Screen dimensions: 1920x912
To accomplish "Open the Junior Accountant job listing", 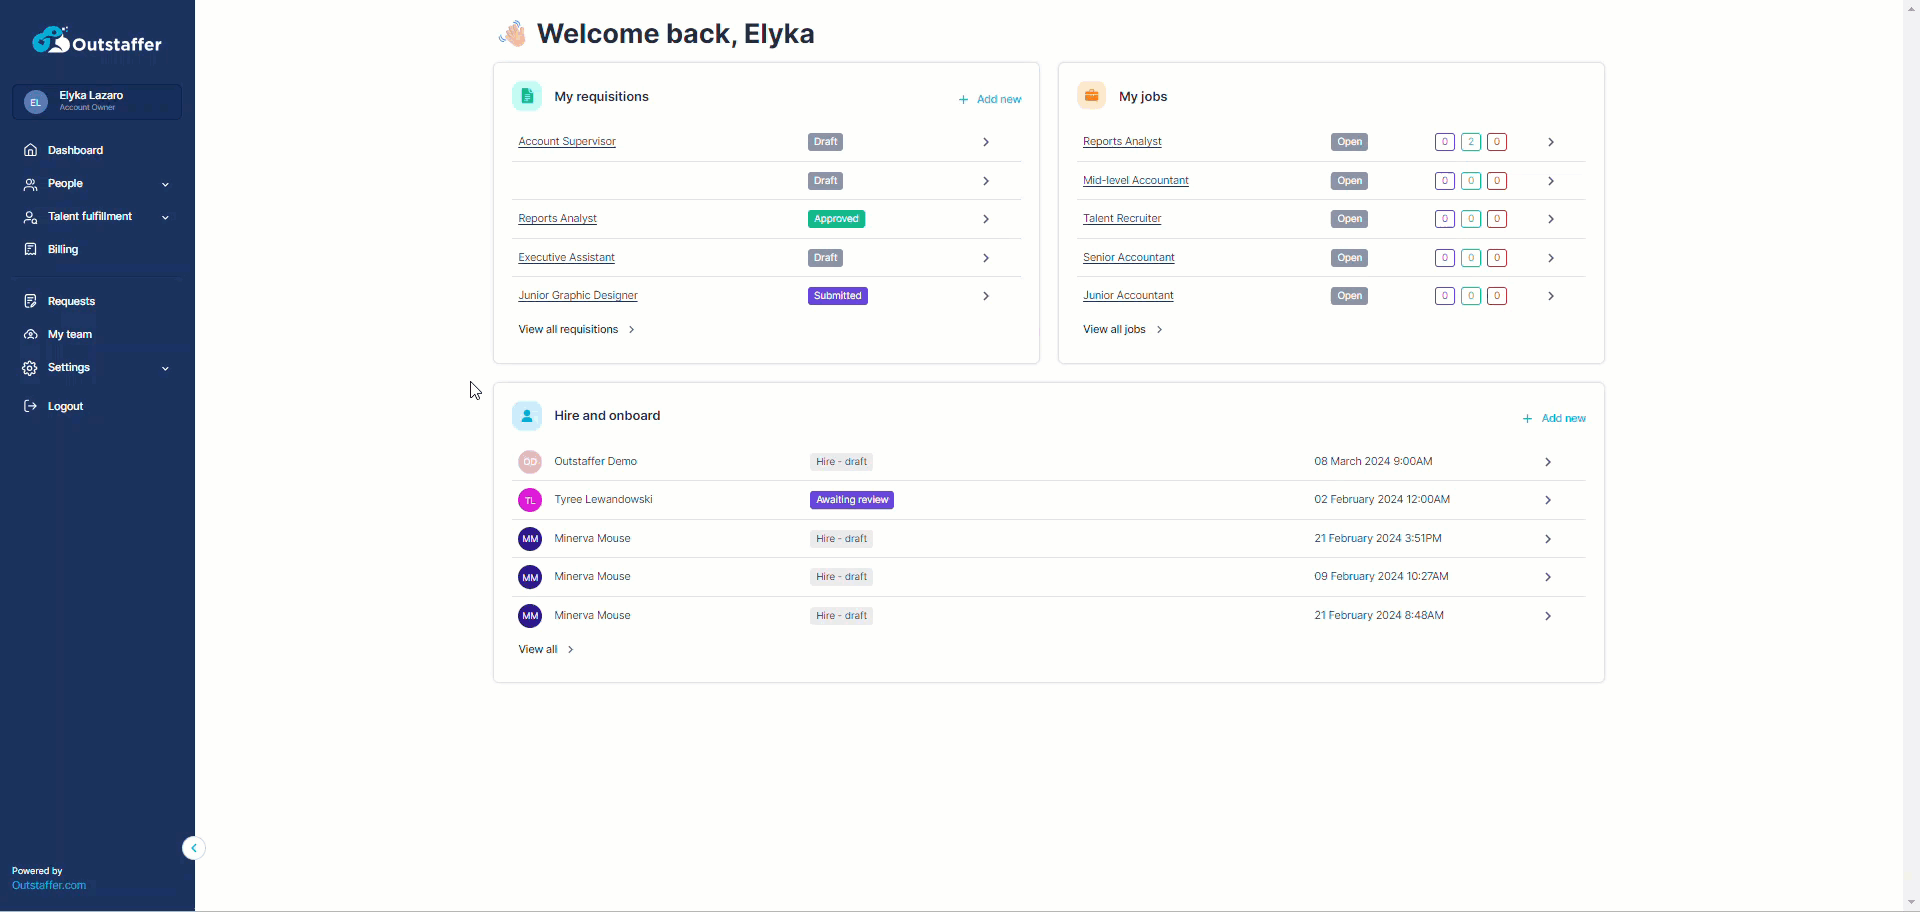I will (1128, 295).
